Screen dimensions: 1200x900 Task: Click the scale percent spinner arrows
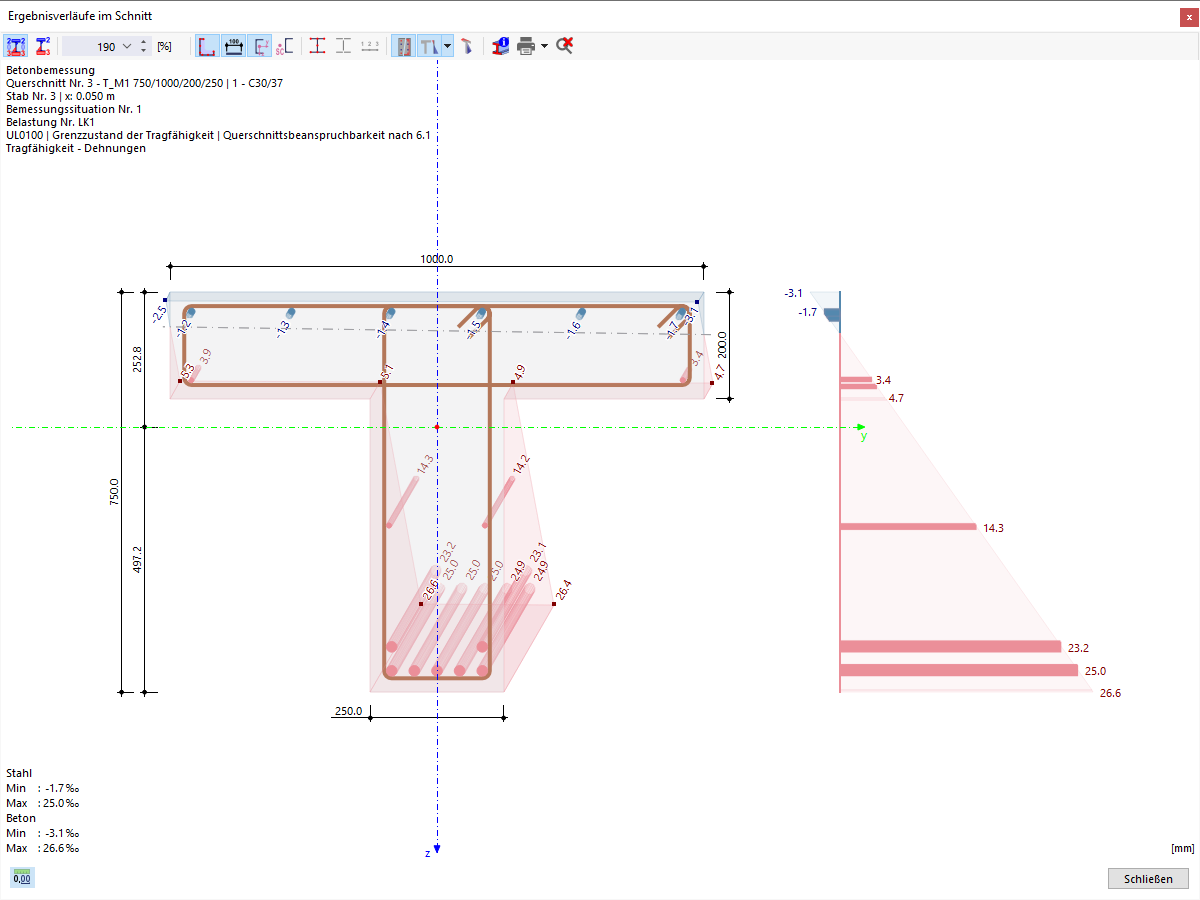click(x=143, y=46)
